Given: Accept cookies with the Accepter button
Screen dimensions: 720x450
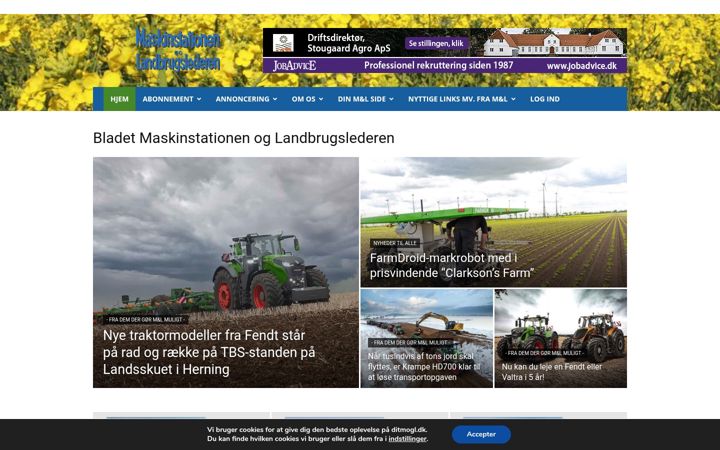Looking at the screenshot, I should pyautogui.click(x=481, y=434).
